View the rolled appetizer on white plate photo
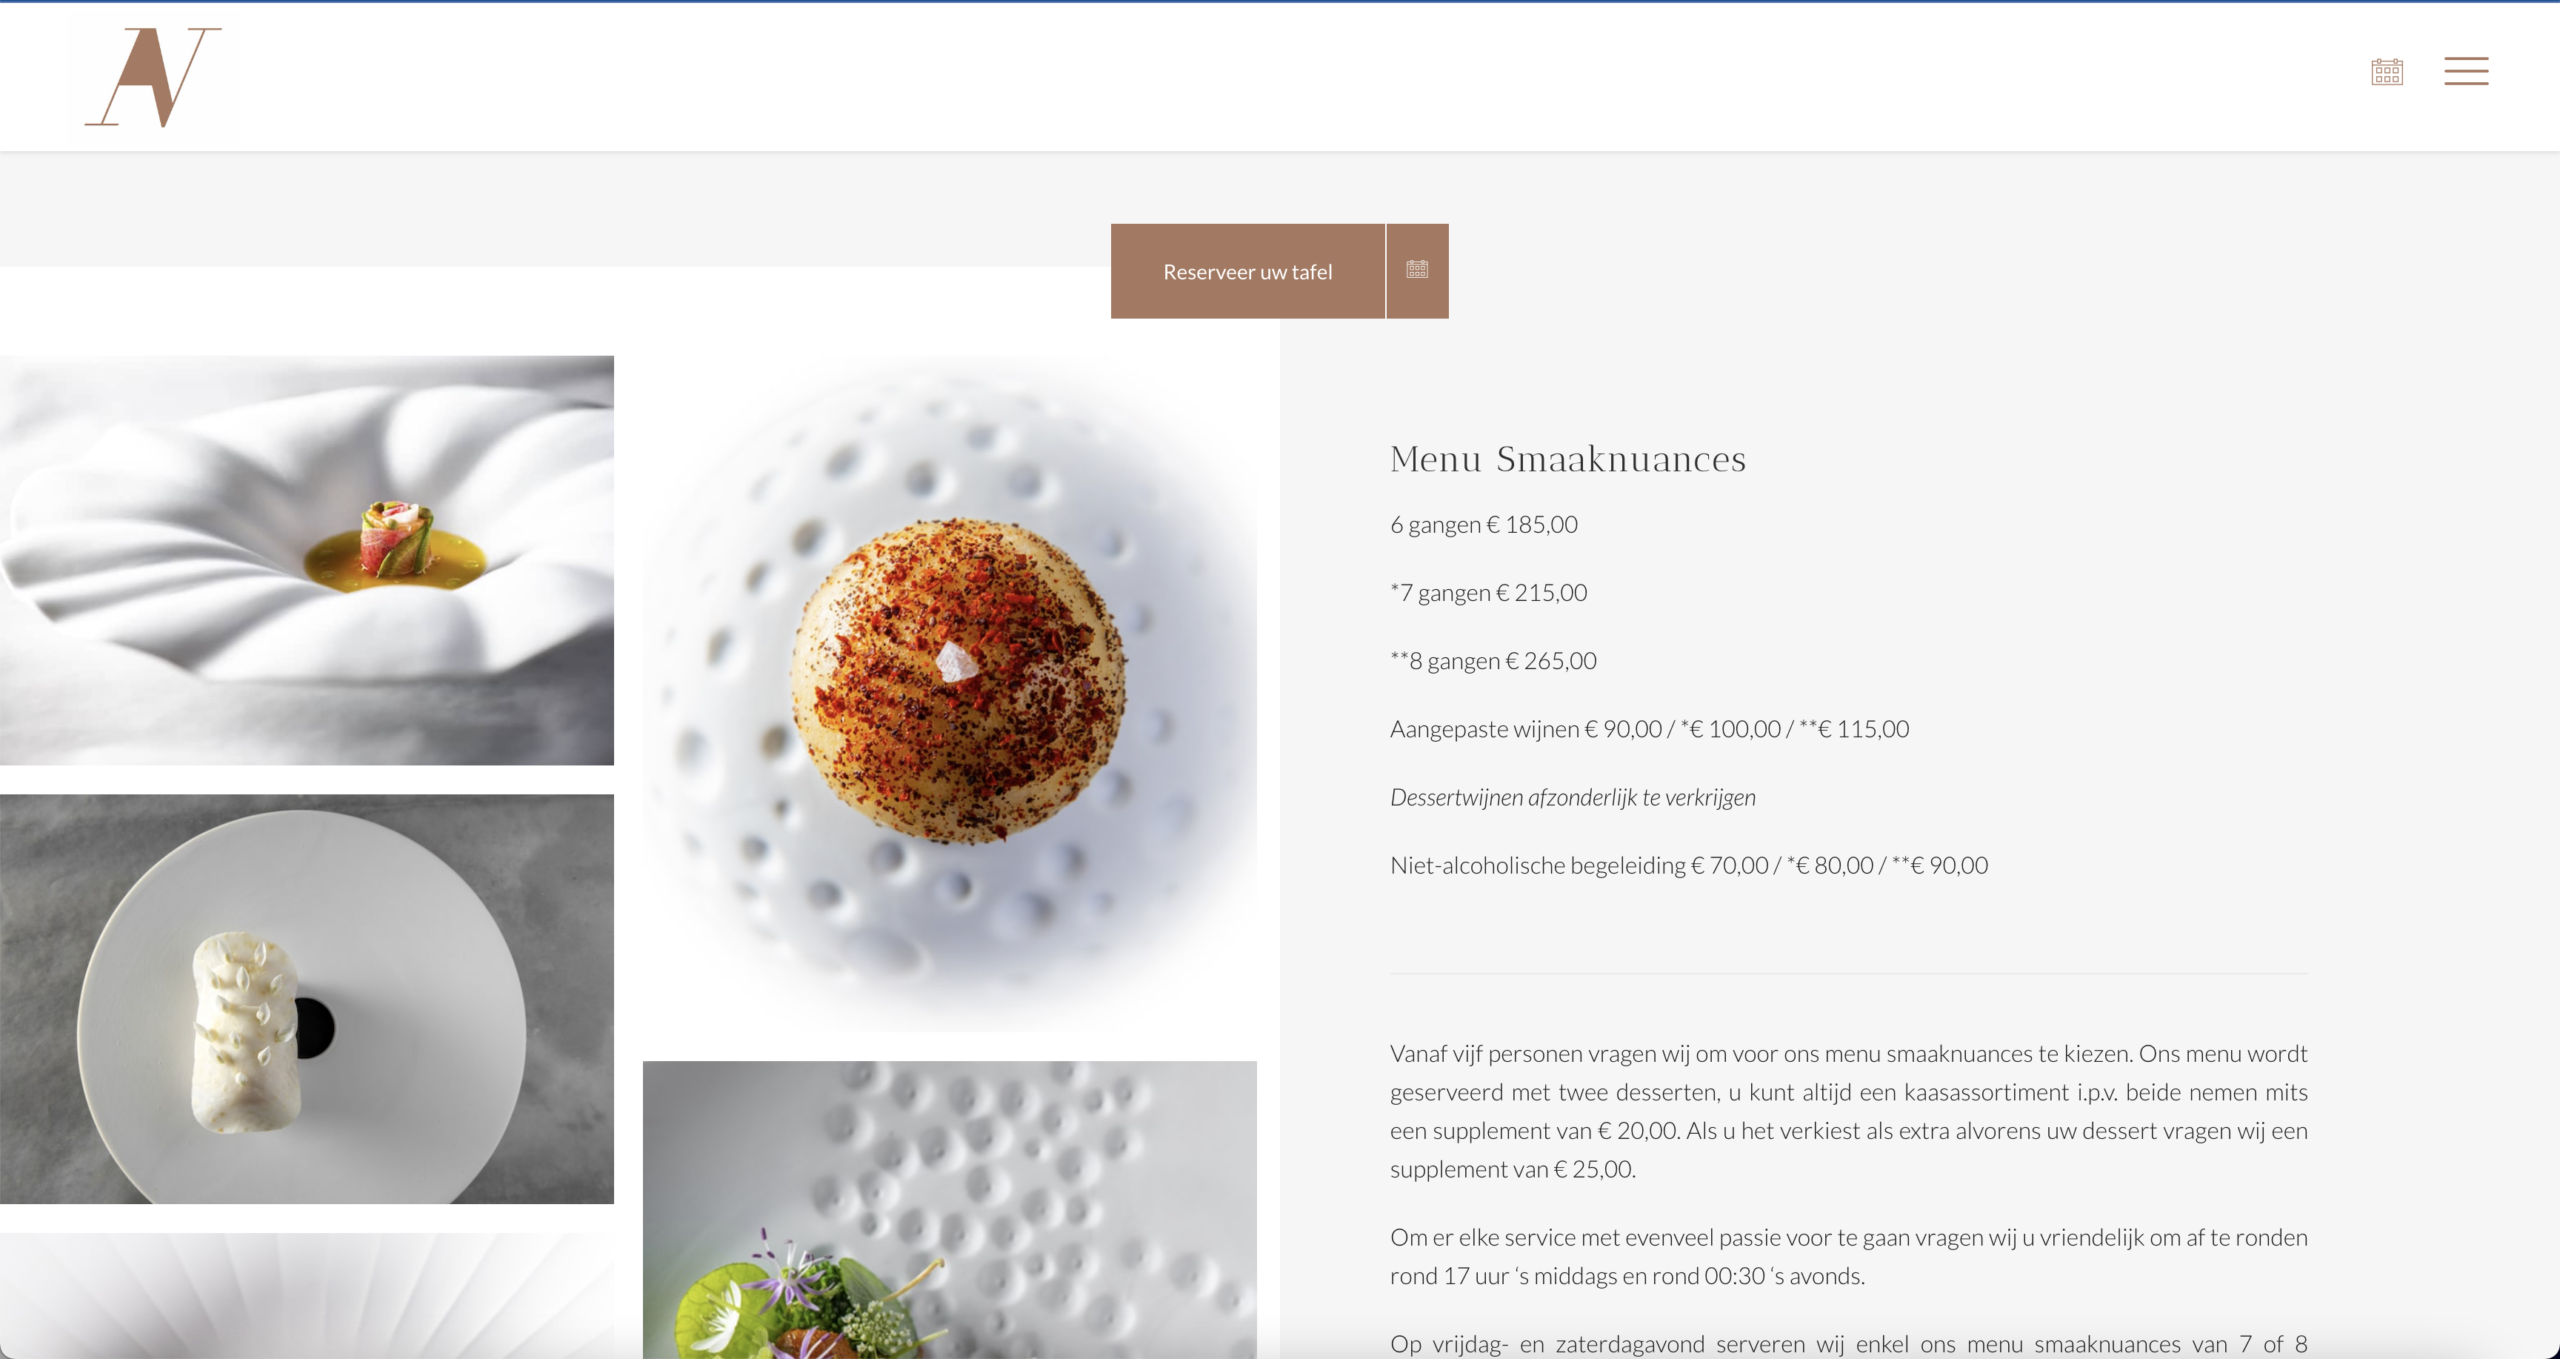2560x1359 pixels. point(307,560)
